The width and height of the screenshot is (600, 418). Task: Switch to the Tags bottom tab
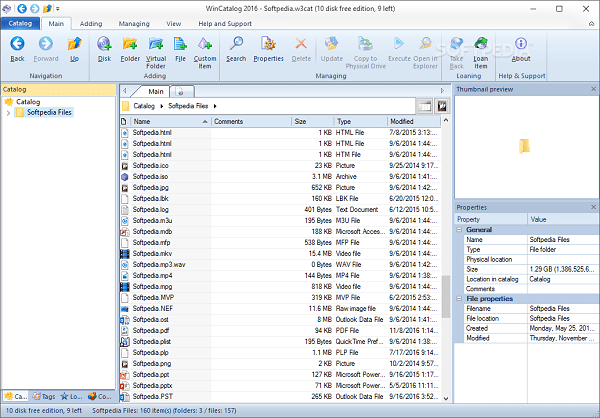(44, 396)
